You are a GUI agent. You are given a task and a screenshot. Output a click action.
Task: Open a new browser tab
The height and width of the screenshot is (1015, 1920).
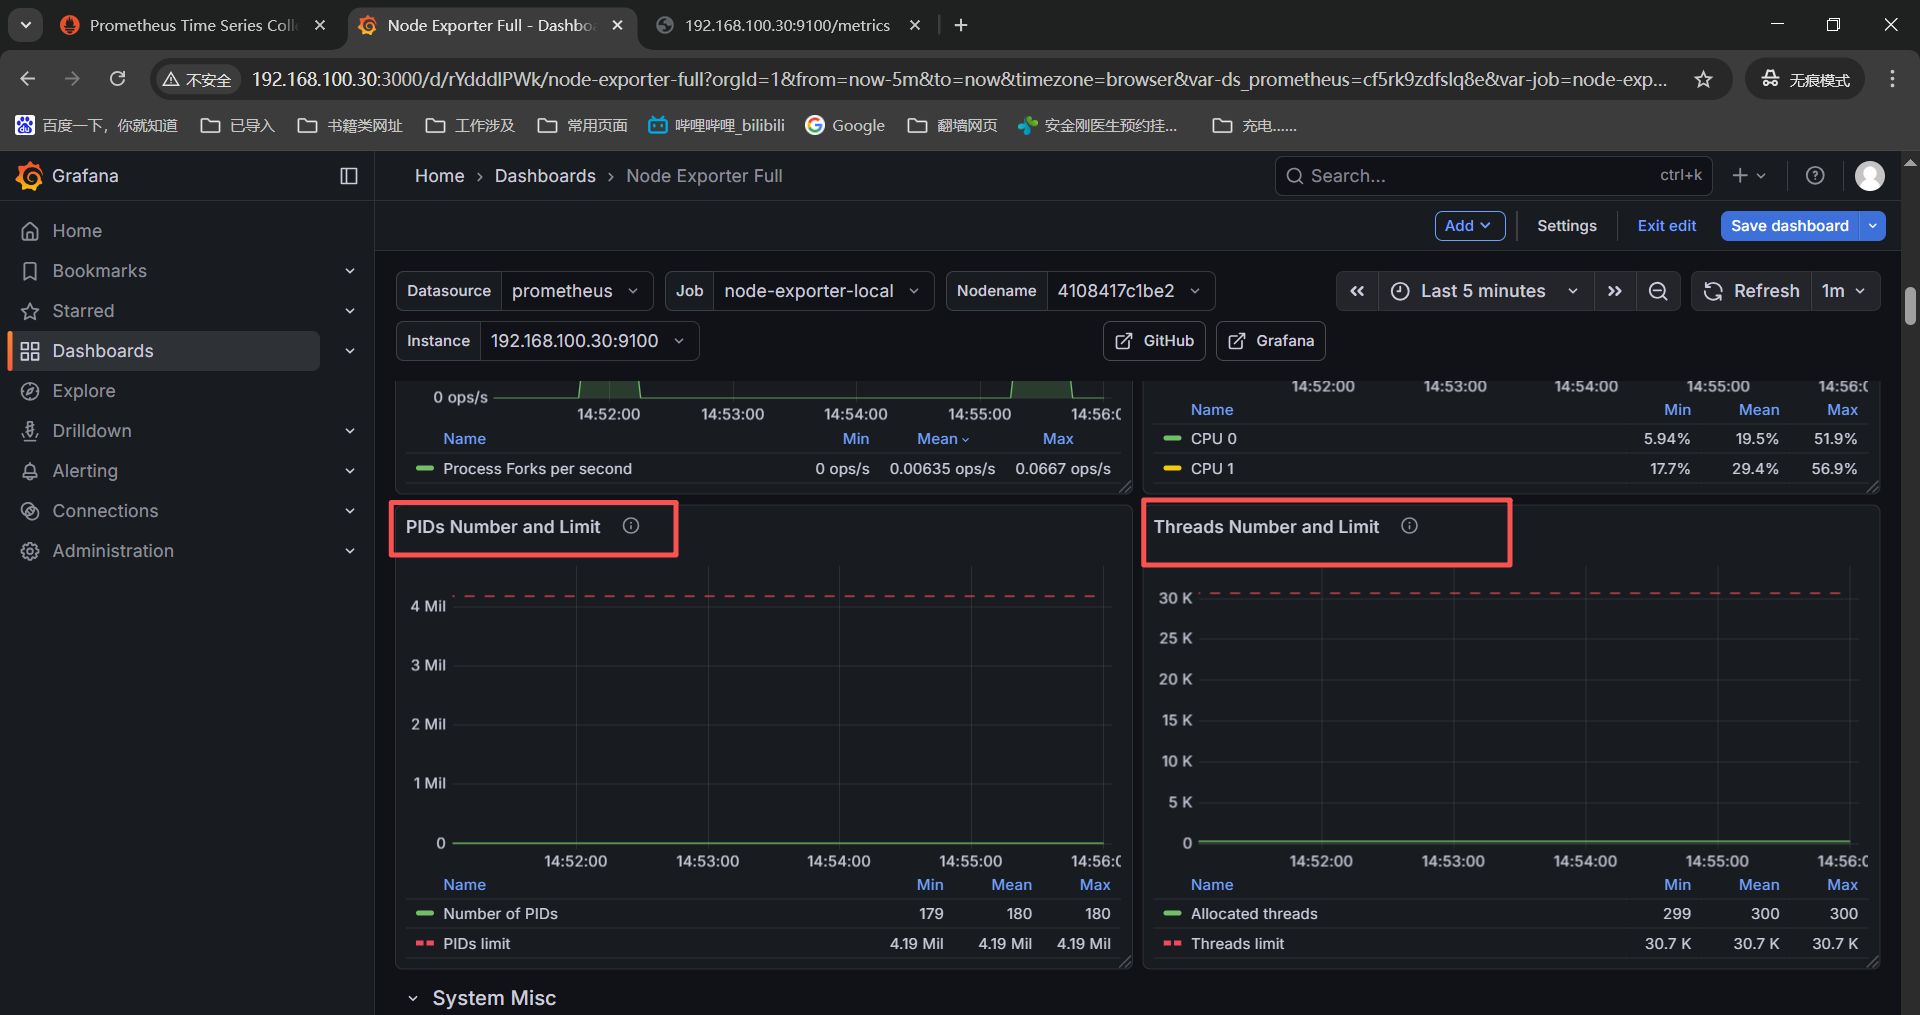[x=961, y=25]
